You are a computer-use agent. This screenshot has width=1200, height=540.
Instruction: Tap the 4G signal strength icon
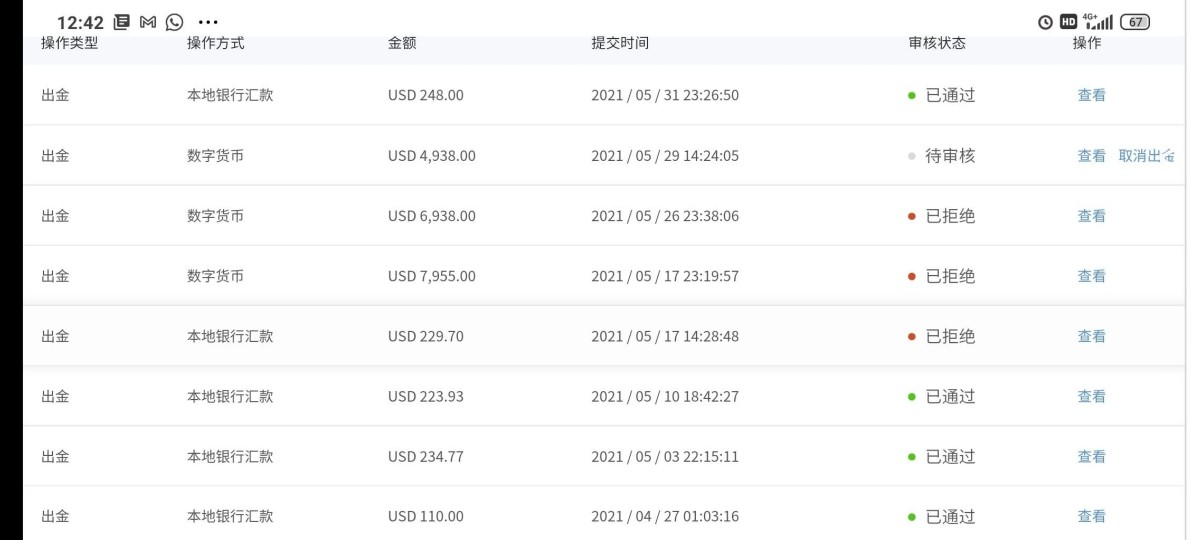pos(1098,22)
